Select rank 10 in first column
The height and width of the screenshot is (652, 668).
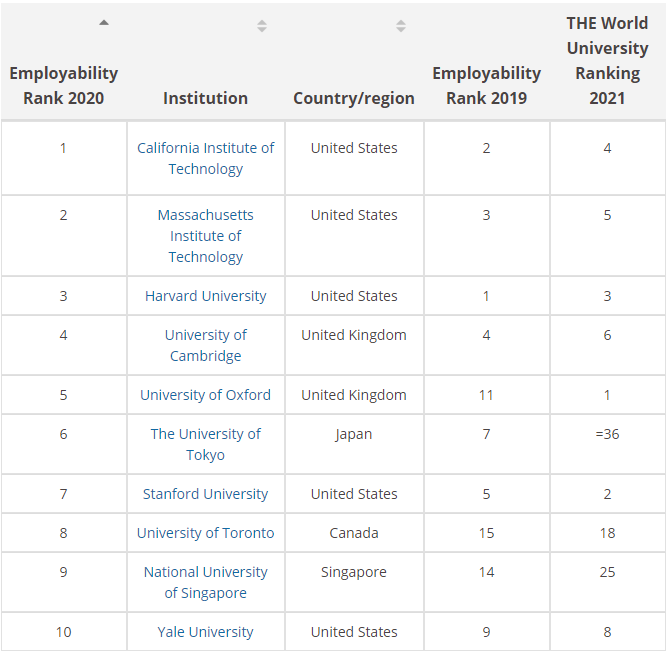pos(64,632)
